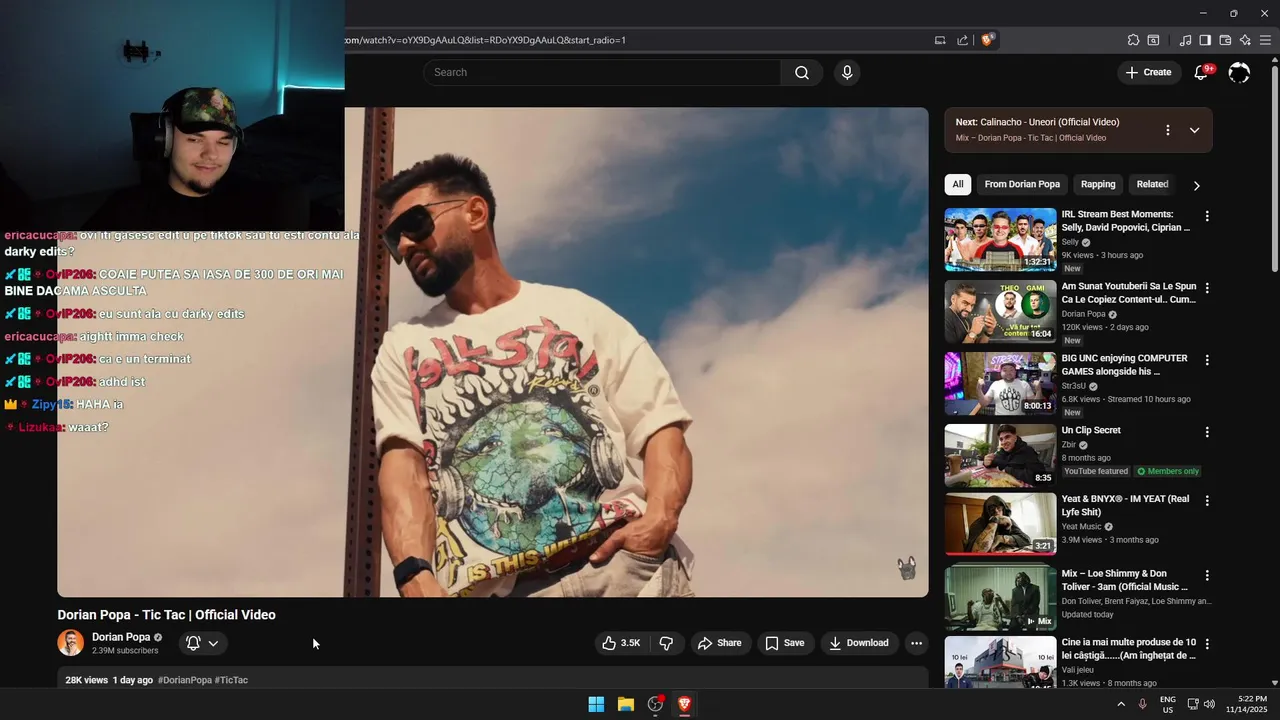The width and height of the screenshot is (1280, 720).
Task: Open the Leo AI sparkle icon
Action: [1245, 40]
